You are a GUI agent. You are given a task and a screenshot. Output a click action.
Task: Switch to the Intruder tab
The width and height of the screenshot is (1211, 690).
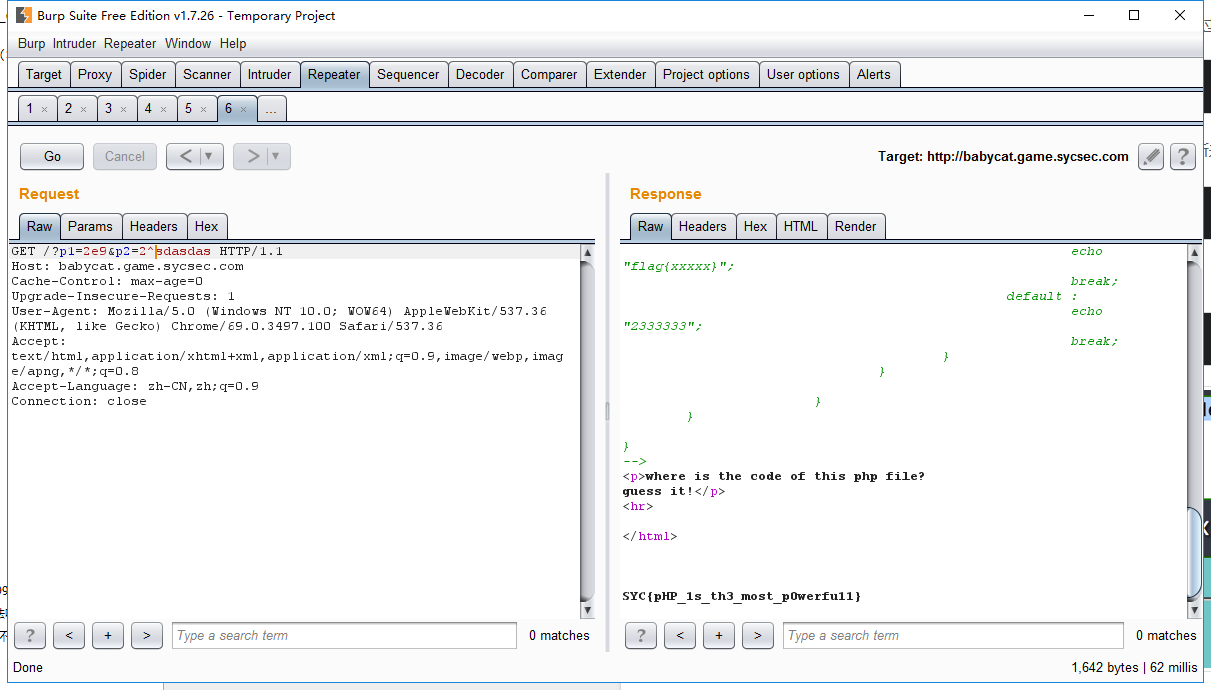click(270, 74)
